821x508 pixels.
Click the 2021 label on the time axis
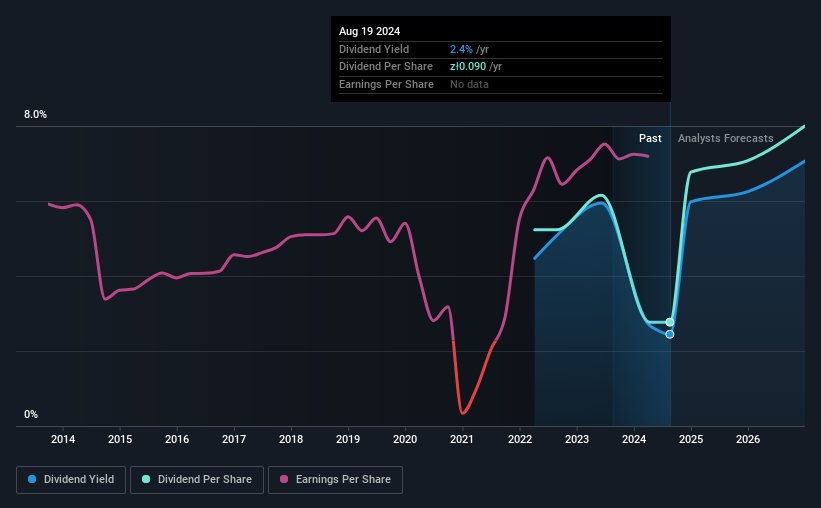click(462, 439)
